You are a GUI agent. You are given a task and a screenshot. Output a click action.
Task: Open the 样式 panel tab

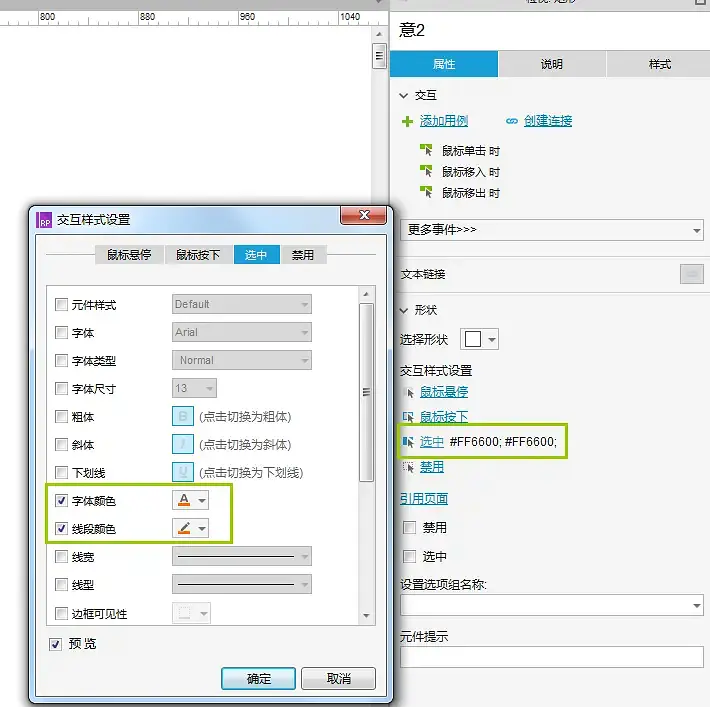click(659, 64)
